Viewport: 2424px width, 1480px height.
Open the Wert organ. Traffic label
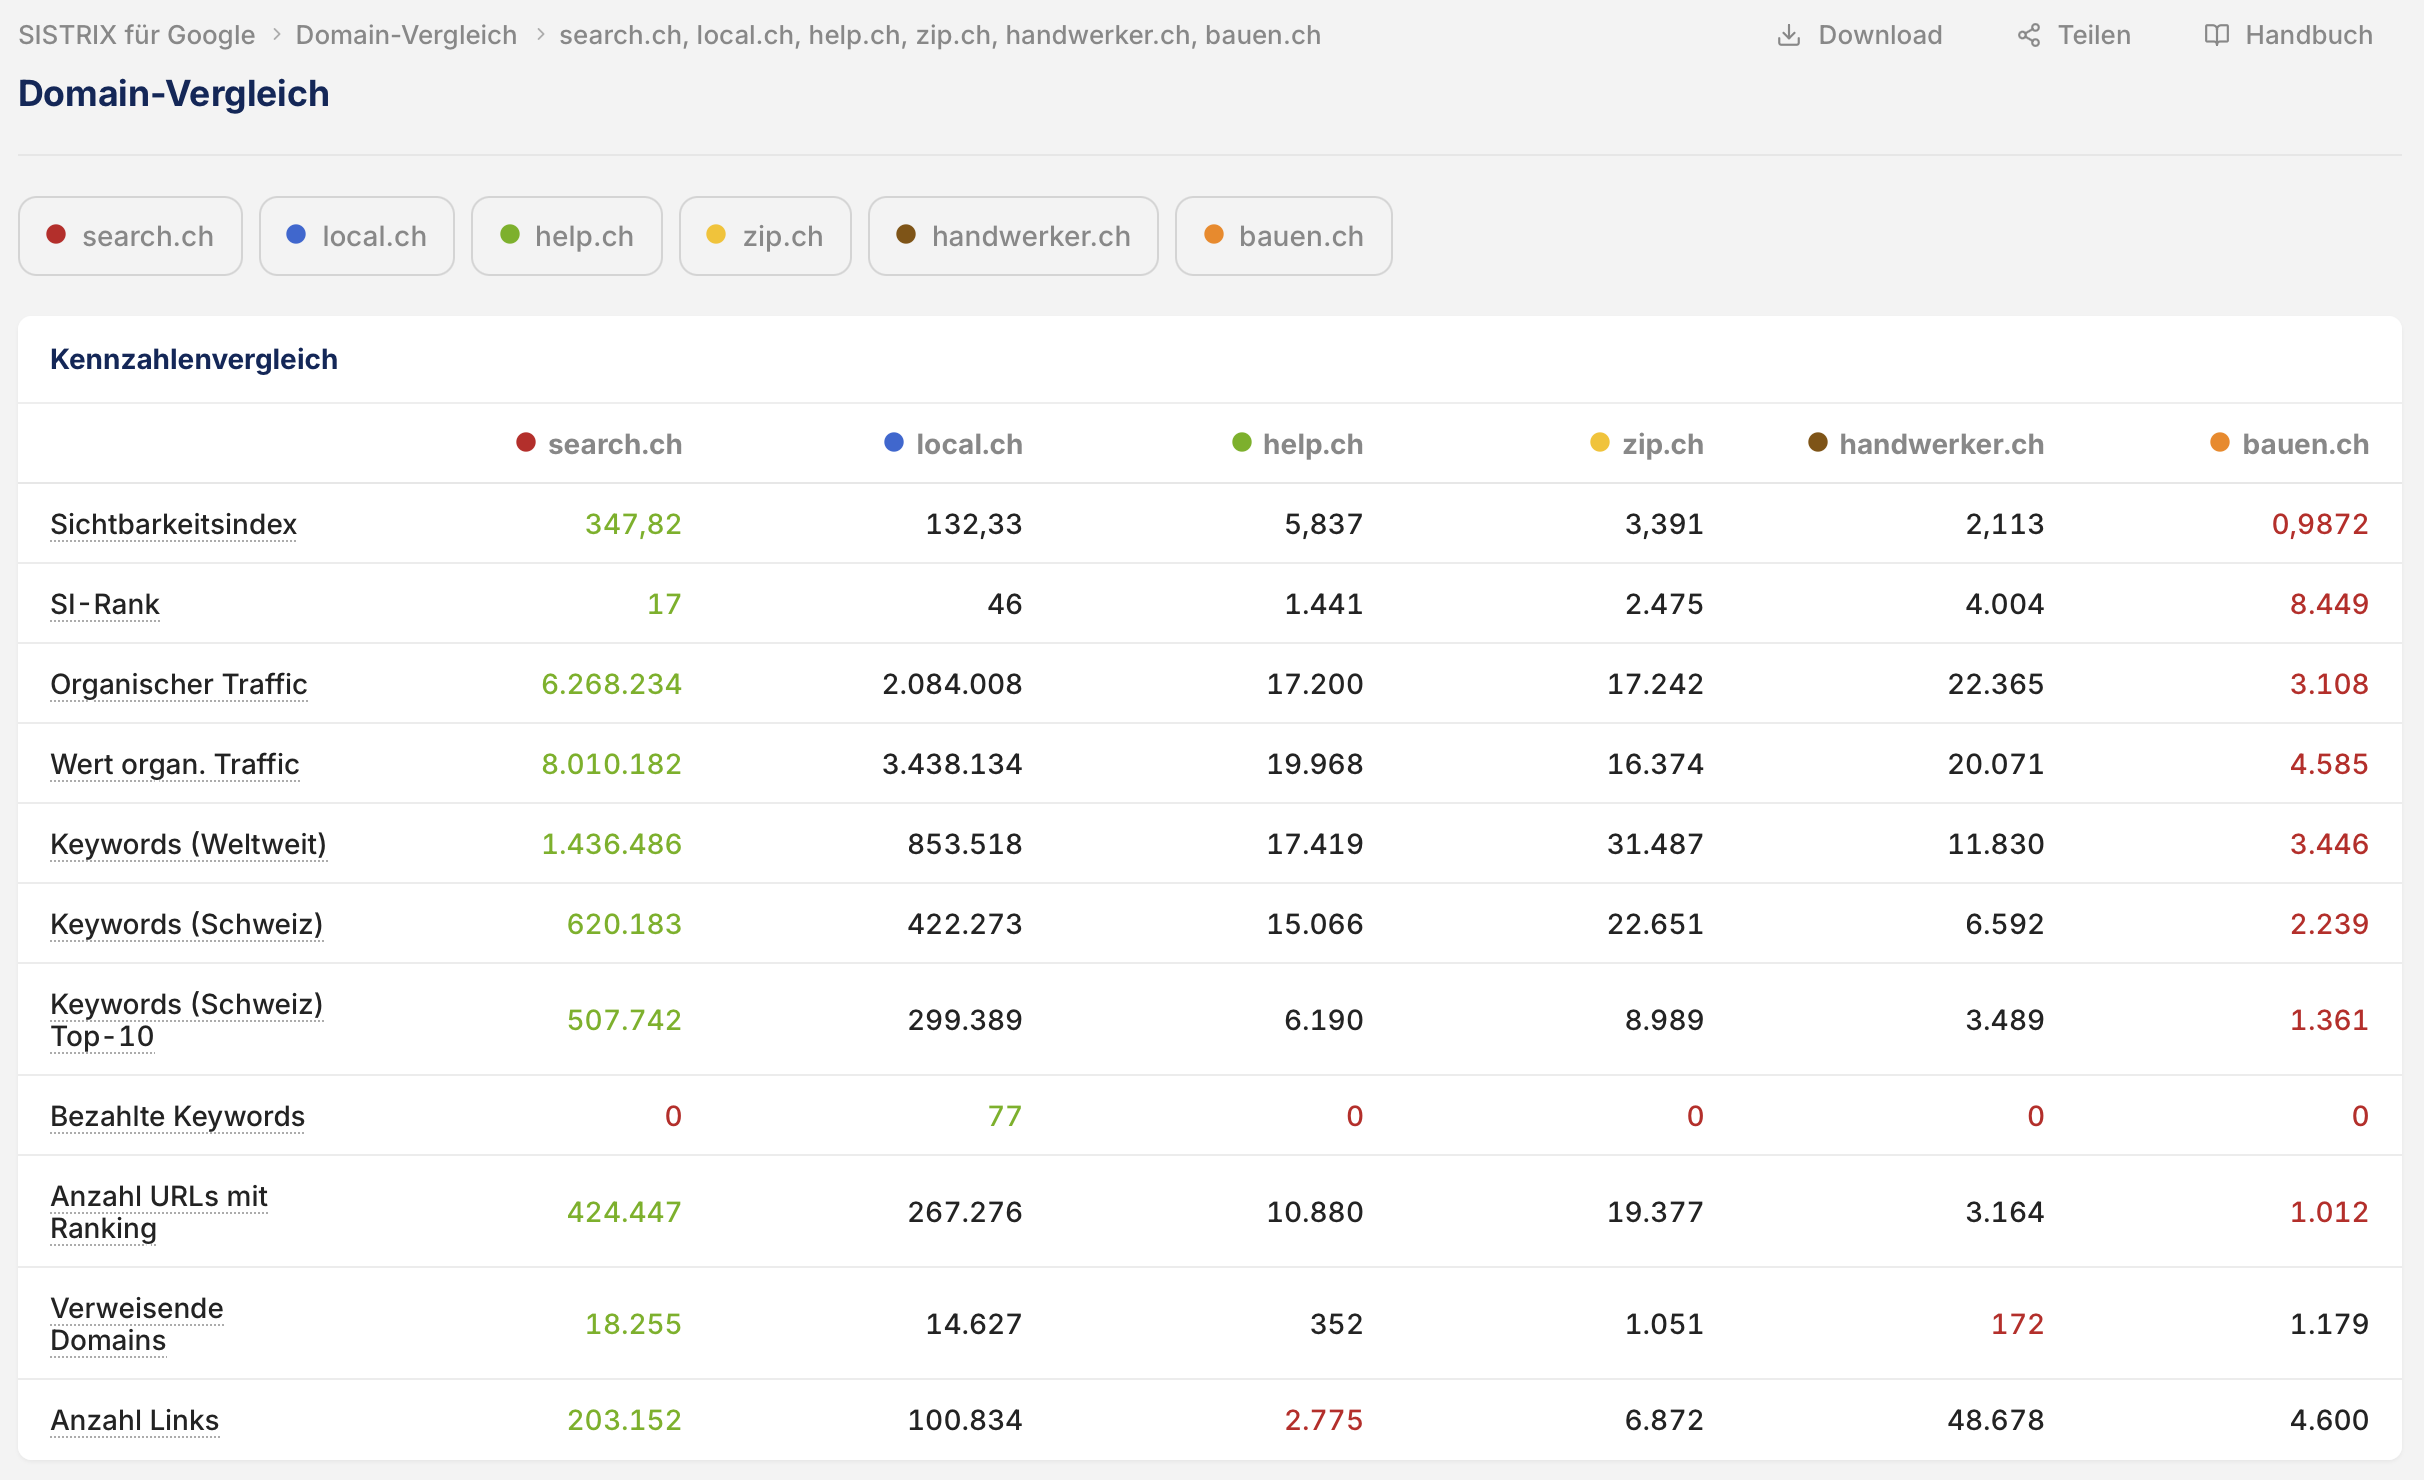175,764
